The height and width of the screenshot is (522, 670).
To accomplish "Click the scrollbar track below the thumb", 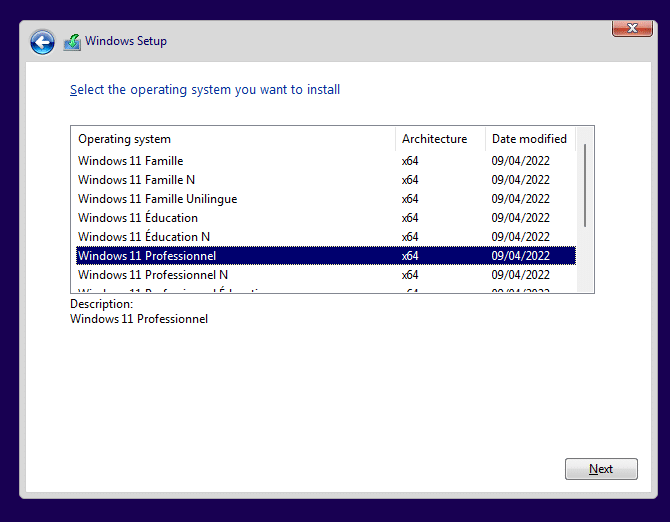I will 585,260.
